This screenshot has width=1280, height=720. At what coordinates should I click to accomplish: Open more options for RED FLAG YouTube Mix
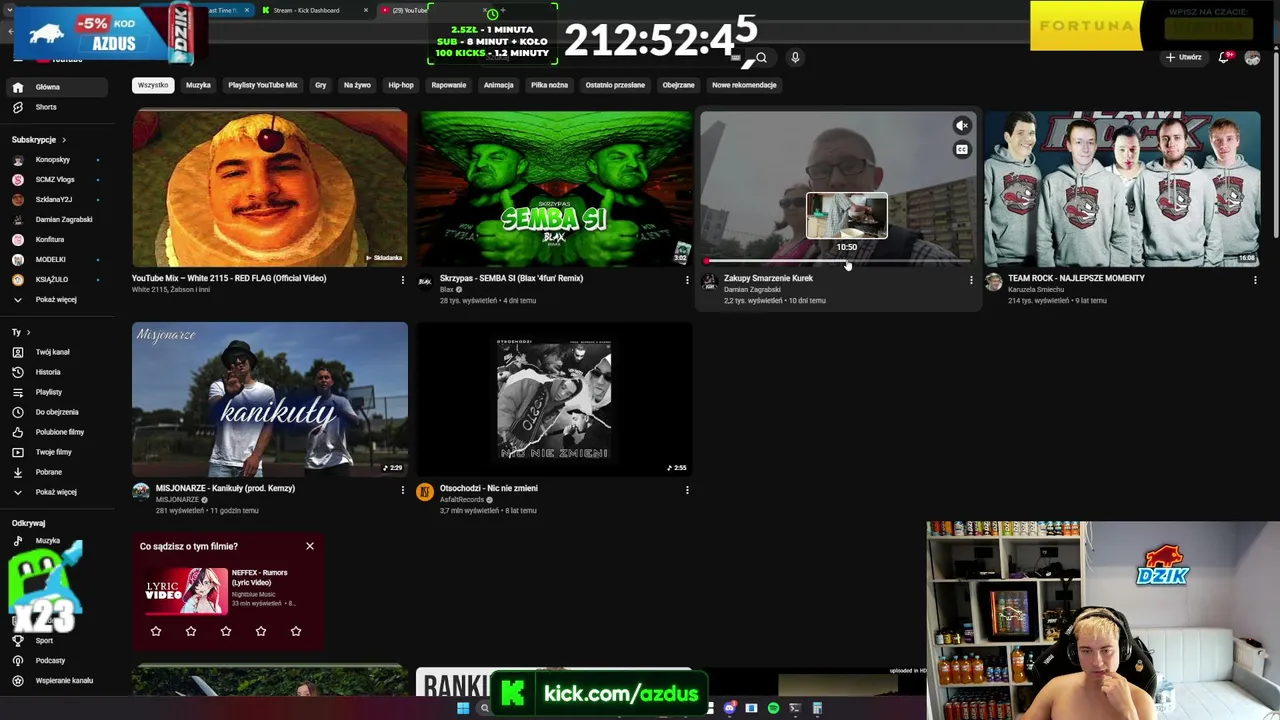[403, 280]
